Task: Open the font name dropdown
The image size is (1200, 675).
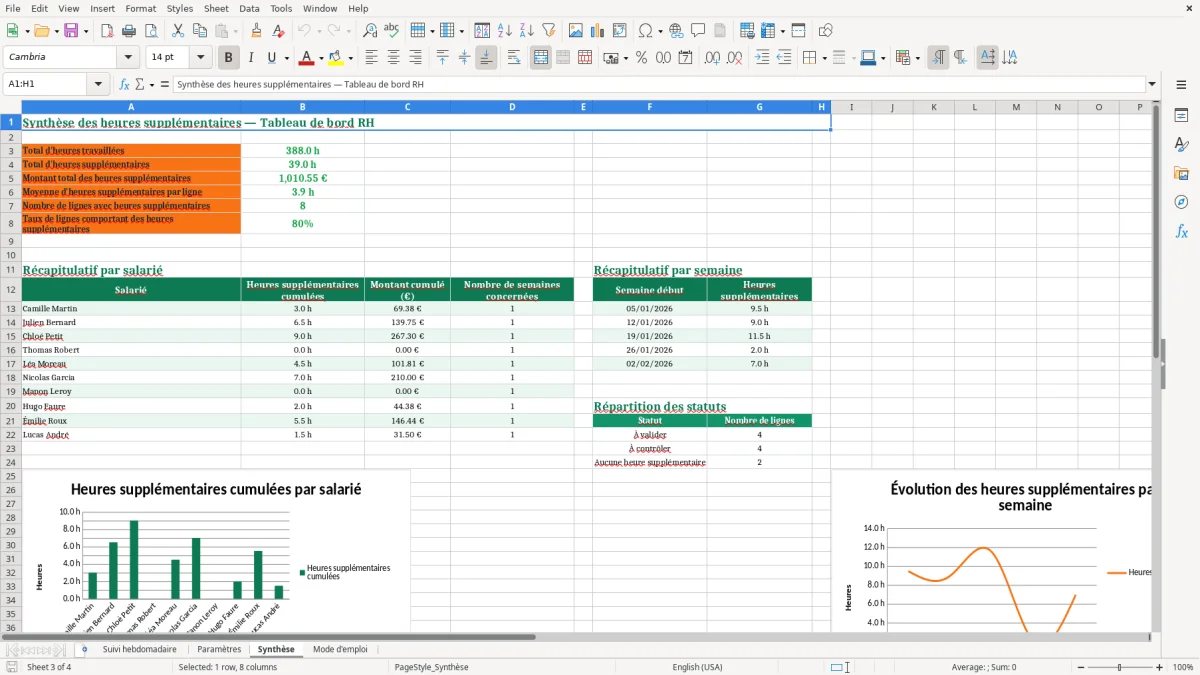Action: tap(127, 57)
